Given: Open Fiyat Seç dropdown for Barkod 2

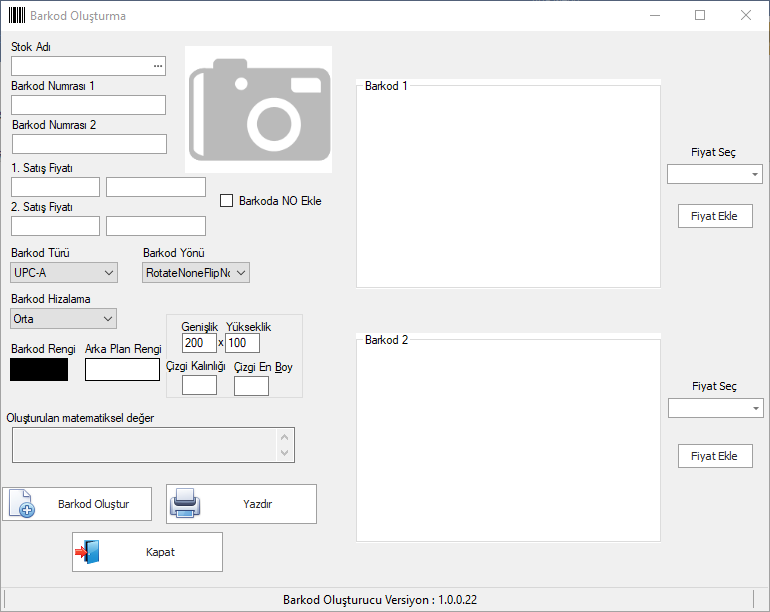Looking at the screenshot, I should [x=714, y=408].
